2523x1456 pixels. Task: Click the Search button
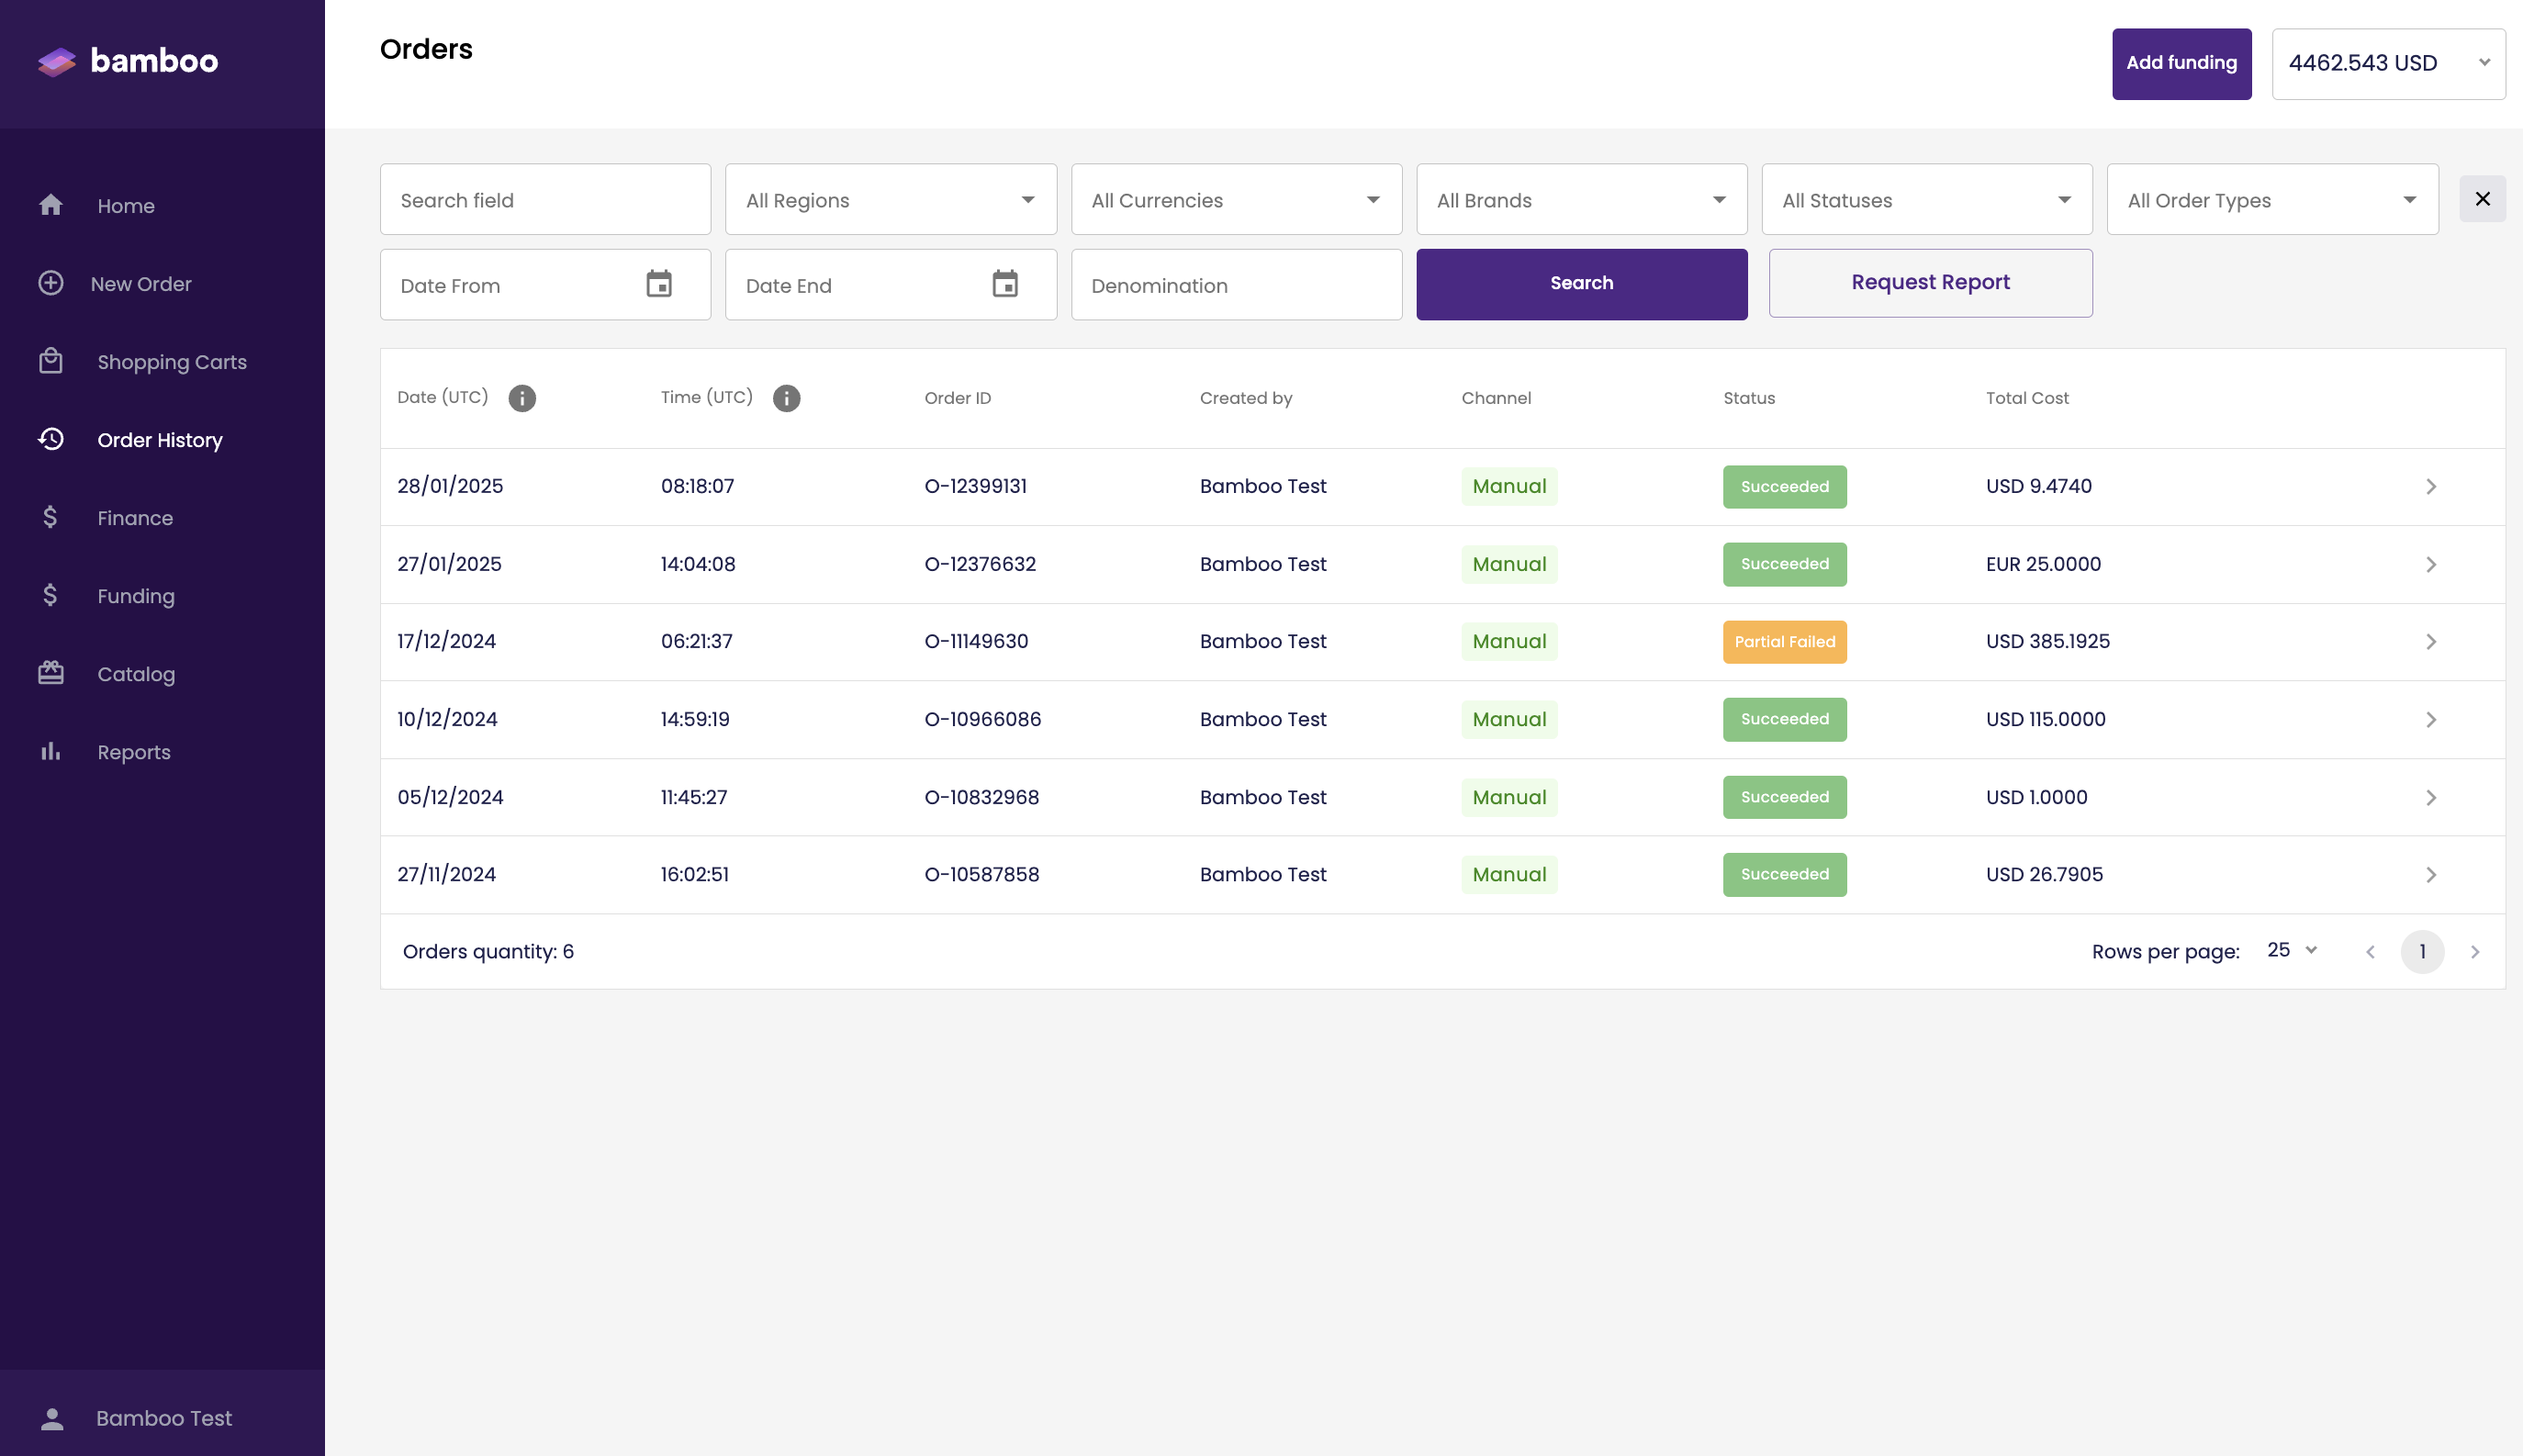pyautogui.click(x=1581, y=284)
